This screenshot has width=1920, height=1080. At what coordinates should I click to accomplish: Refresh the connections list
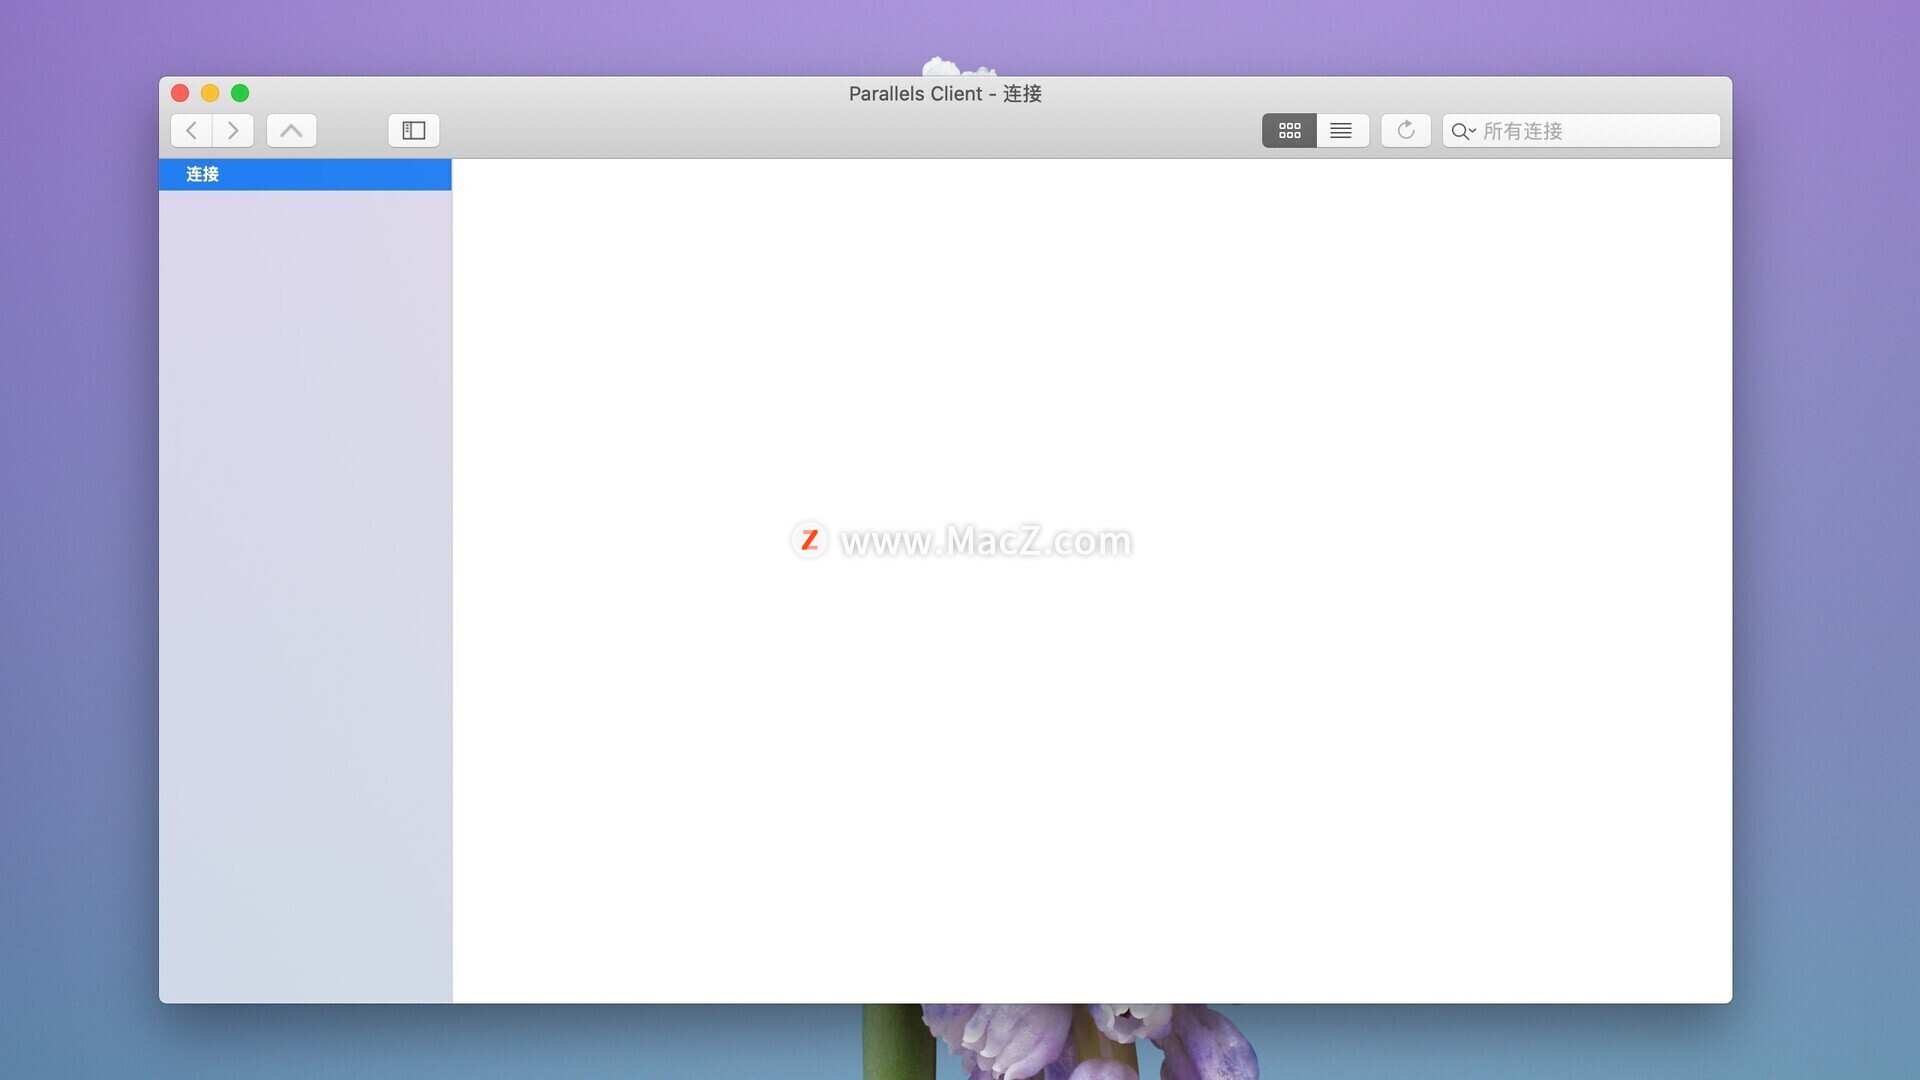(x=1406, y=130)
